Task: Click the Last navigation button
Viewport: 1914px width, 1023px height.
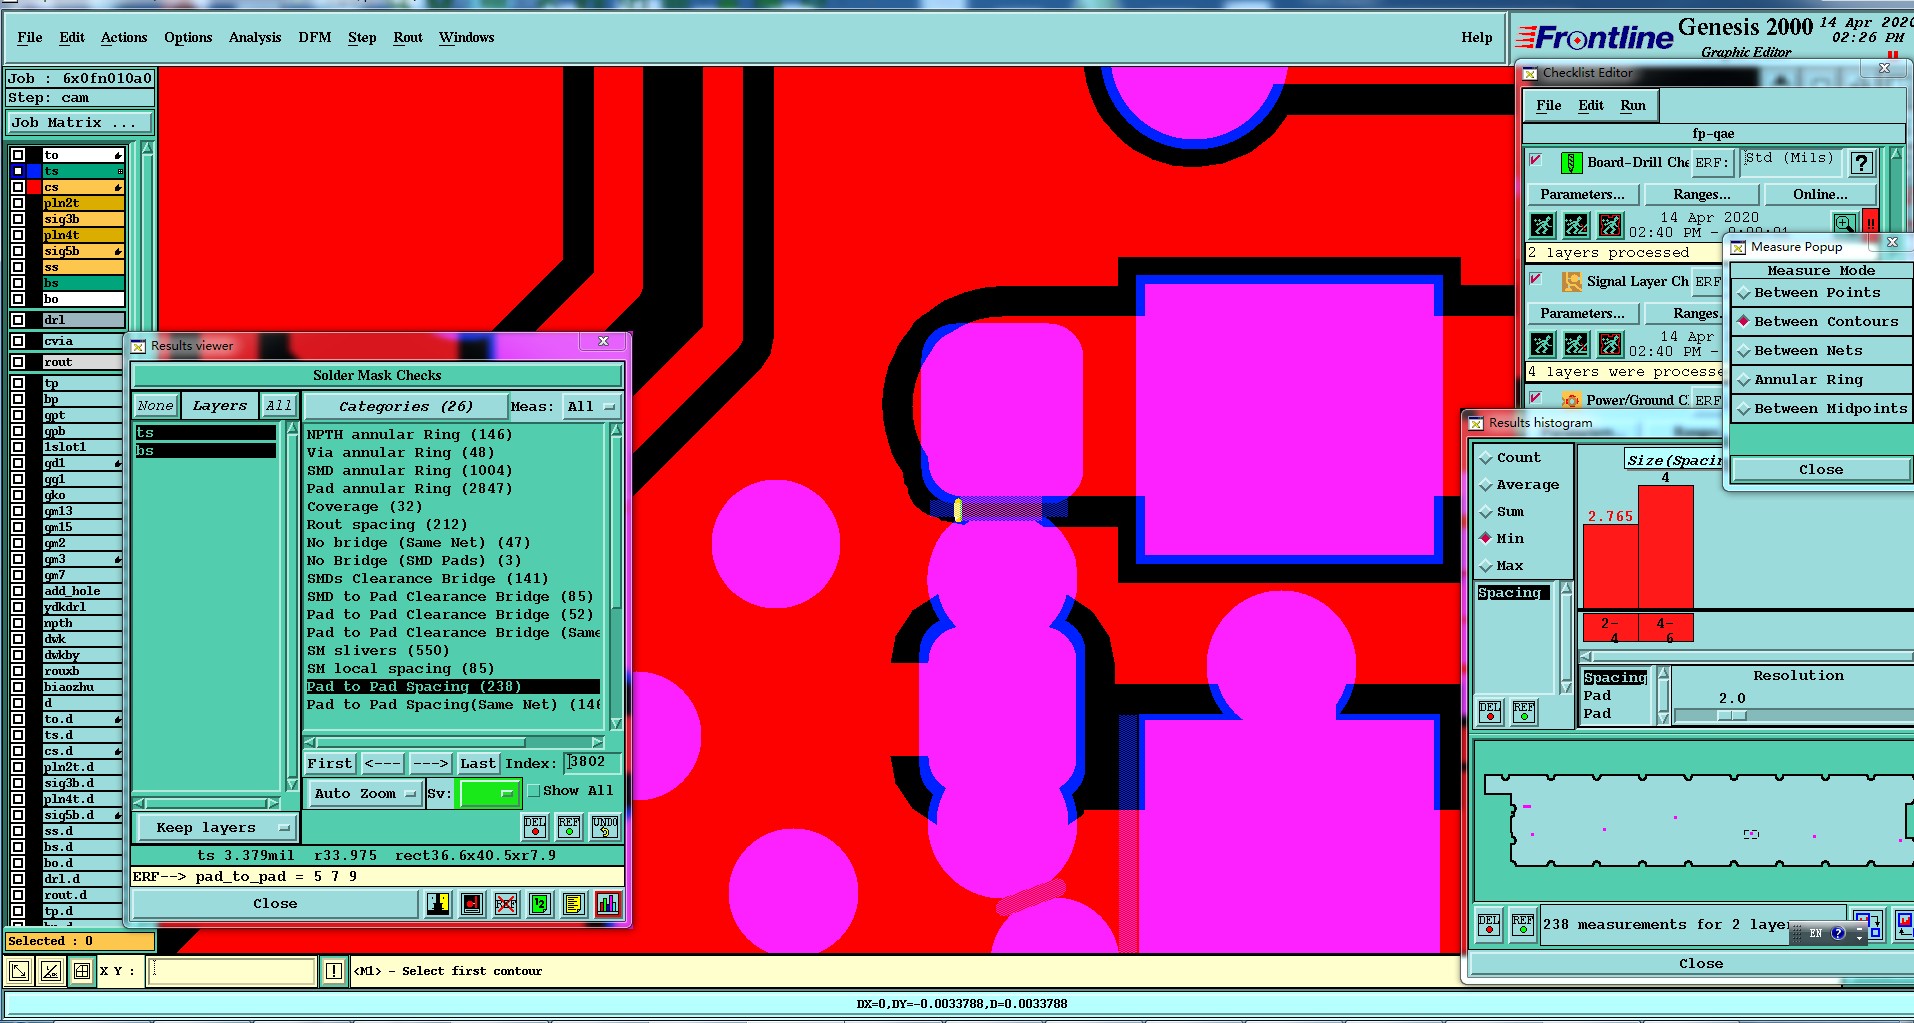Action: tap(478, 764)
